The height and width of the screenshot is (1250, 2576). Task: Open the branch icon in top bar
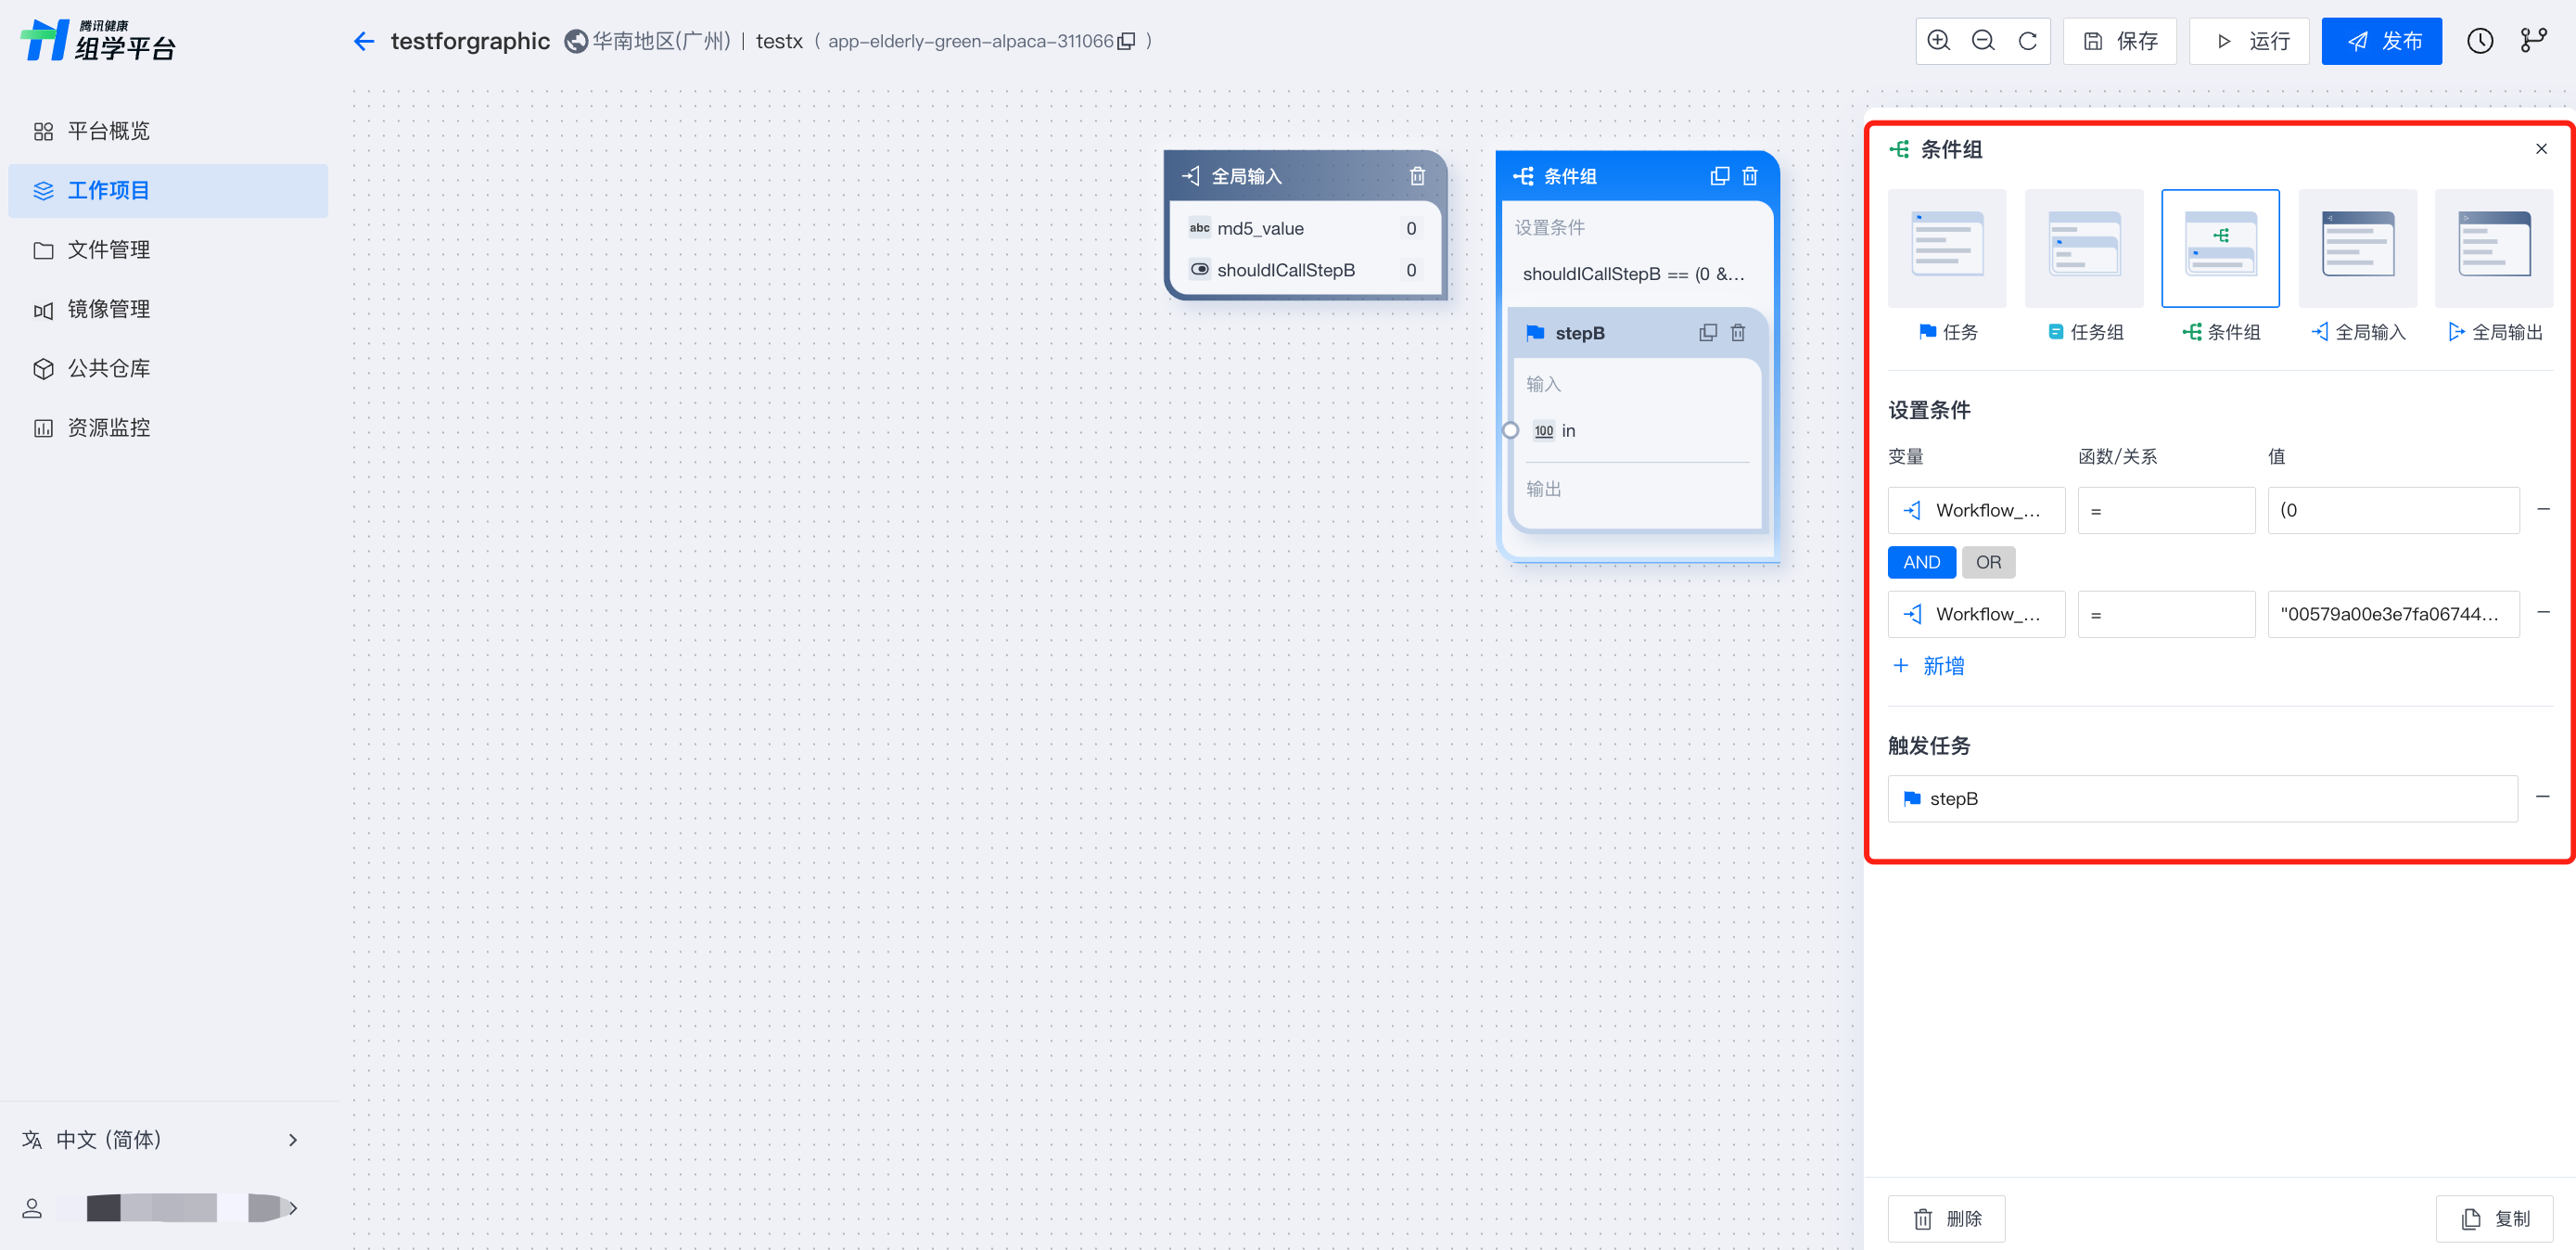[x=2533, y=41]
